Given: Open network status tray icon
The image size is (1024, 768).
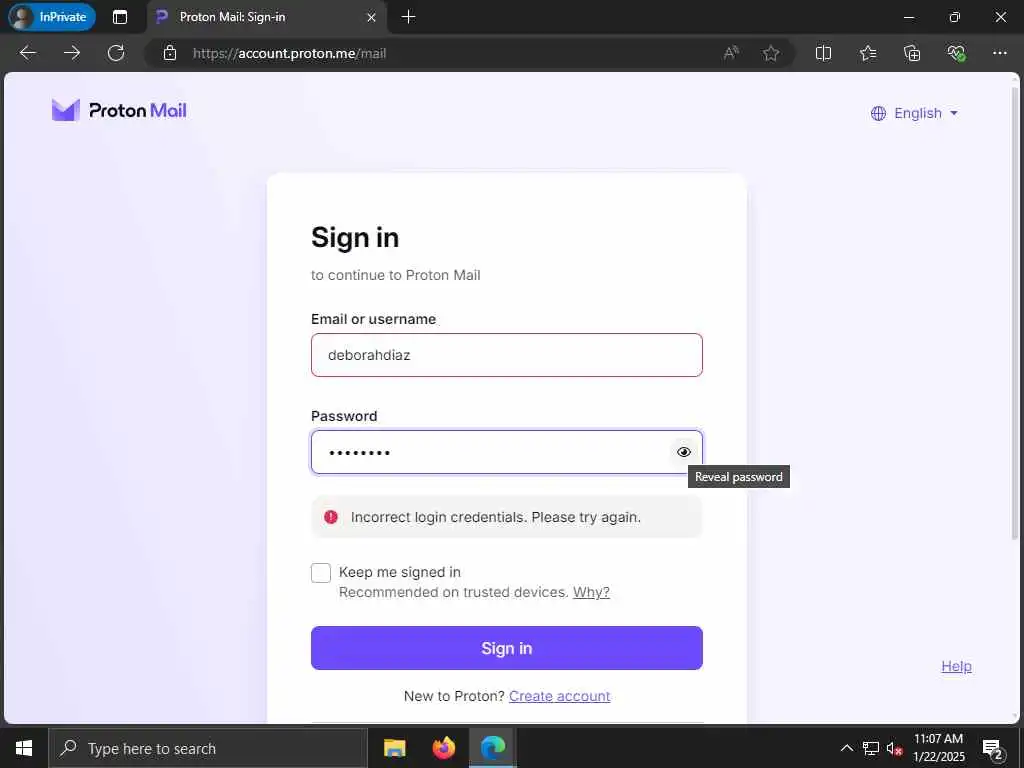Looking at the screenshot, I should pos(871,748).
